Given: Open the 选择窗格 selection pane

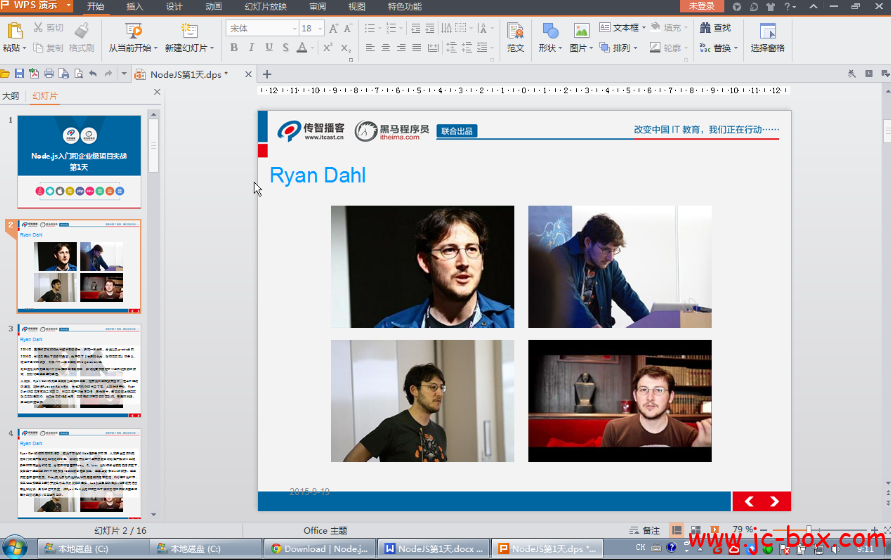Looking at the screenshot, I should (x=767, y=31).
